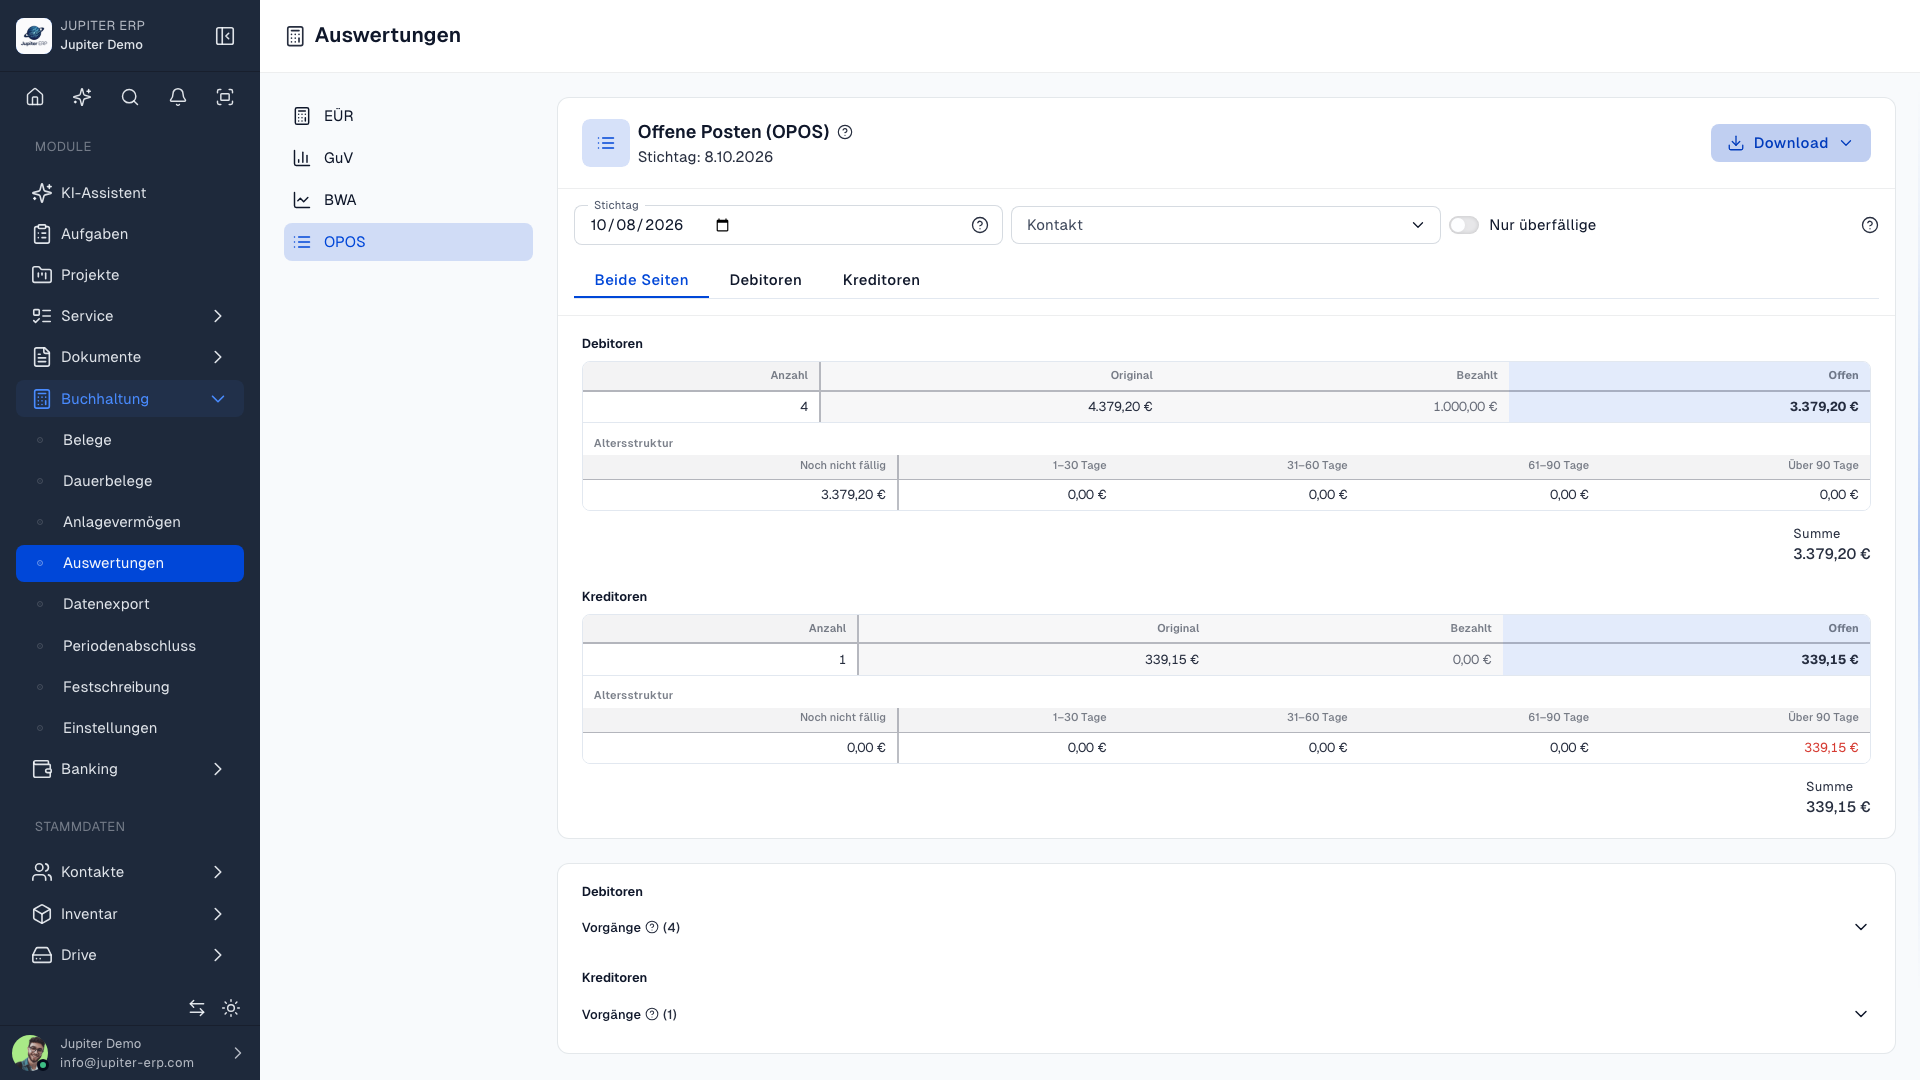Screen dimensions: 1920x1080
Task: Open Datenexport under Buchhaltung
Action: click(130, 604)
